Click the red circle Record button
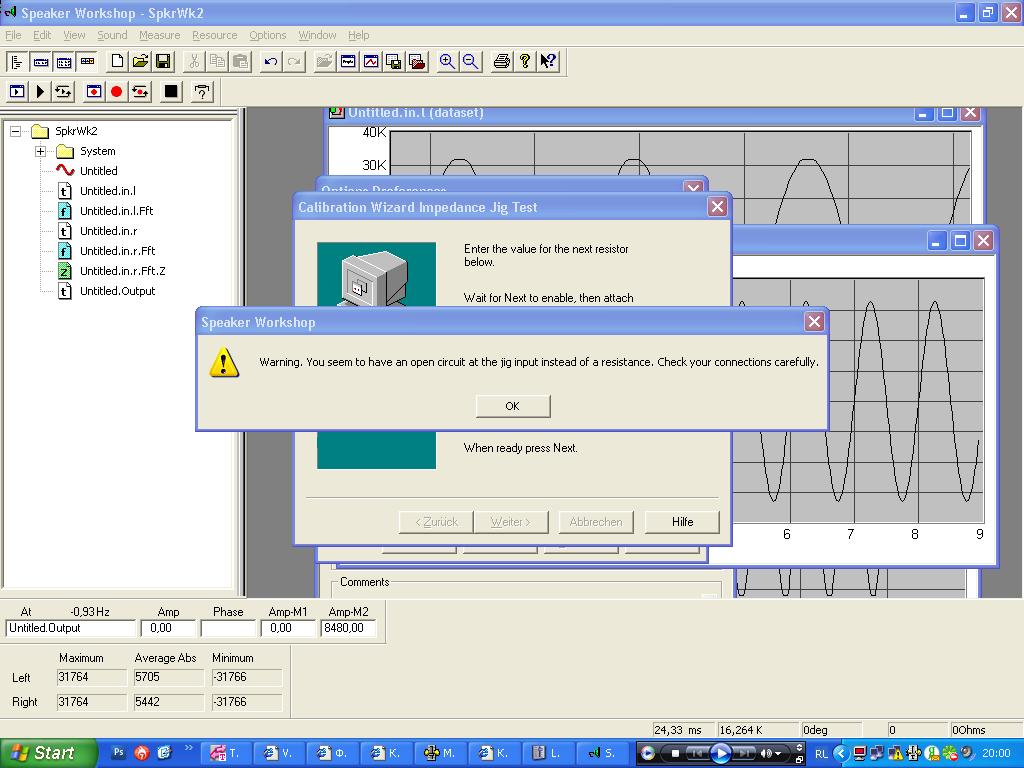The height and width of the screenshot is (768, 1024). pos(117,92)
